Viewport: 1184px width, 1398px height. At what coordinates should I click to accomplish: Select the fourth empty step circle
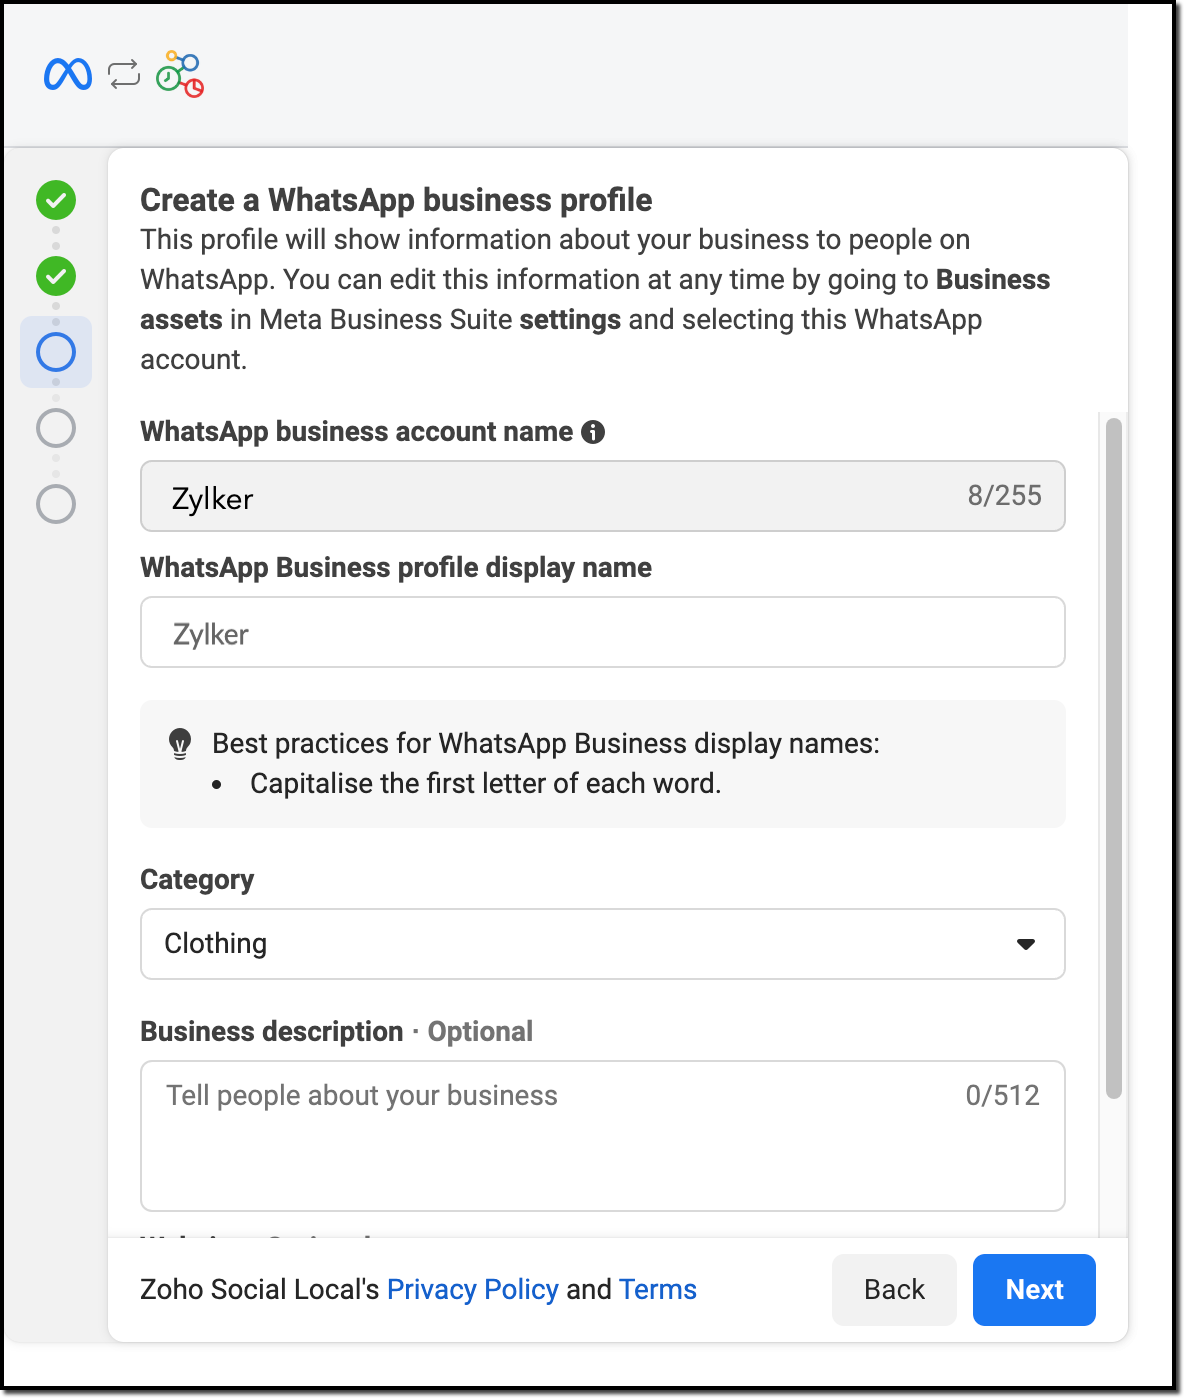[56, 428]
